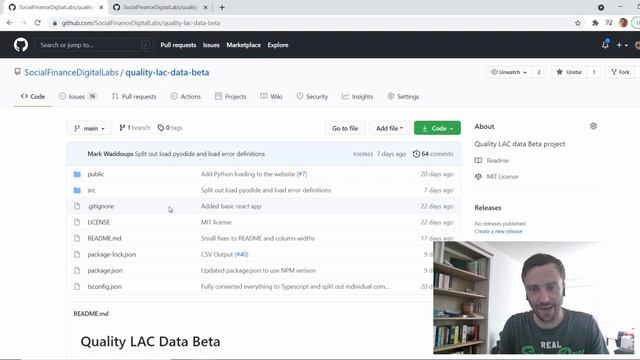
Task: Switch to the repository Pull requests tab
Action: 134,96
